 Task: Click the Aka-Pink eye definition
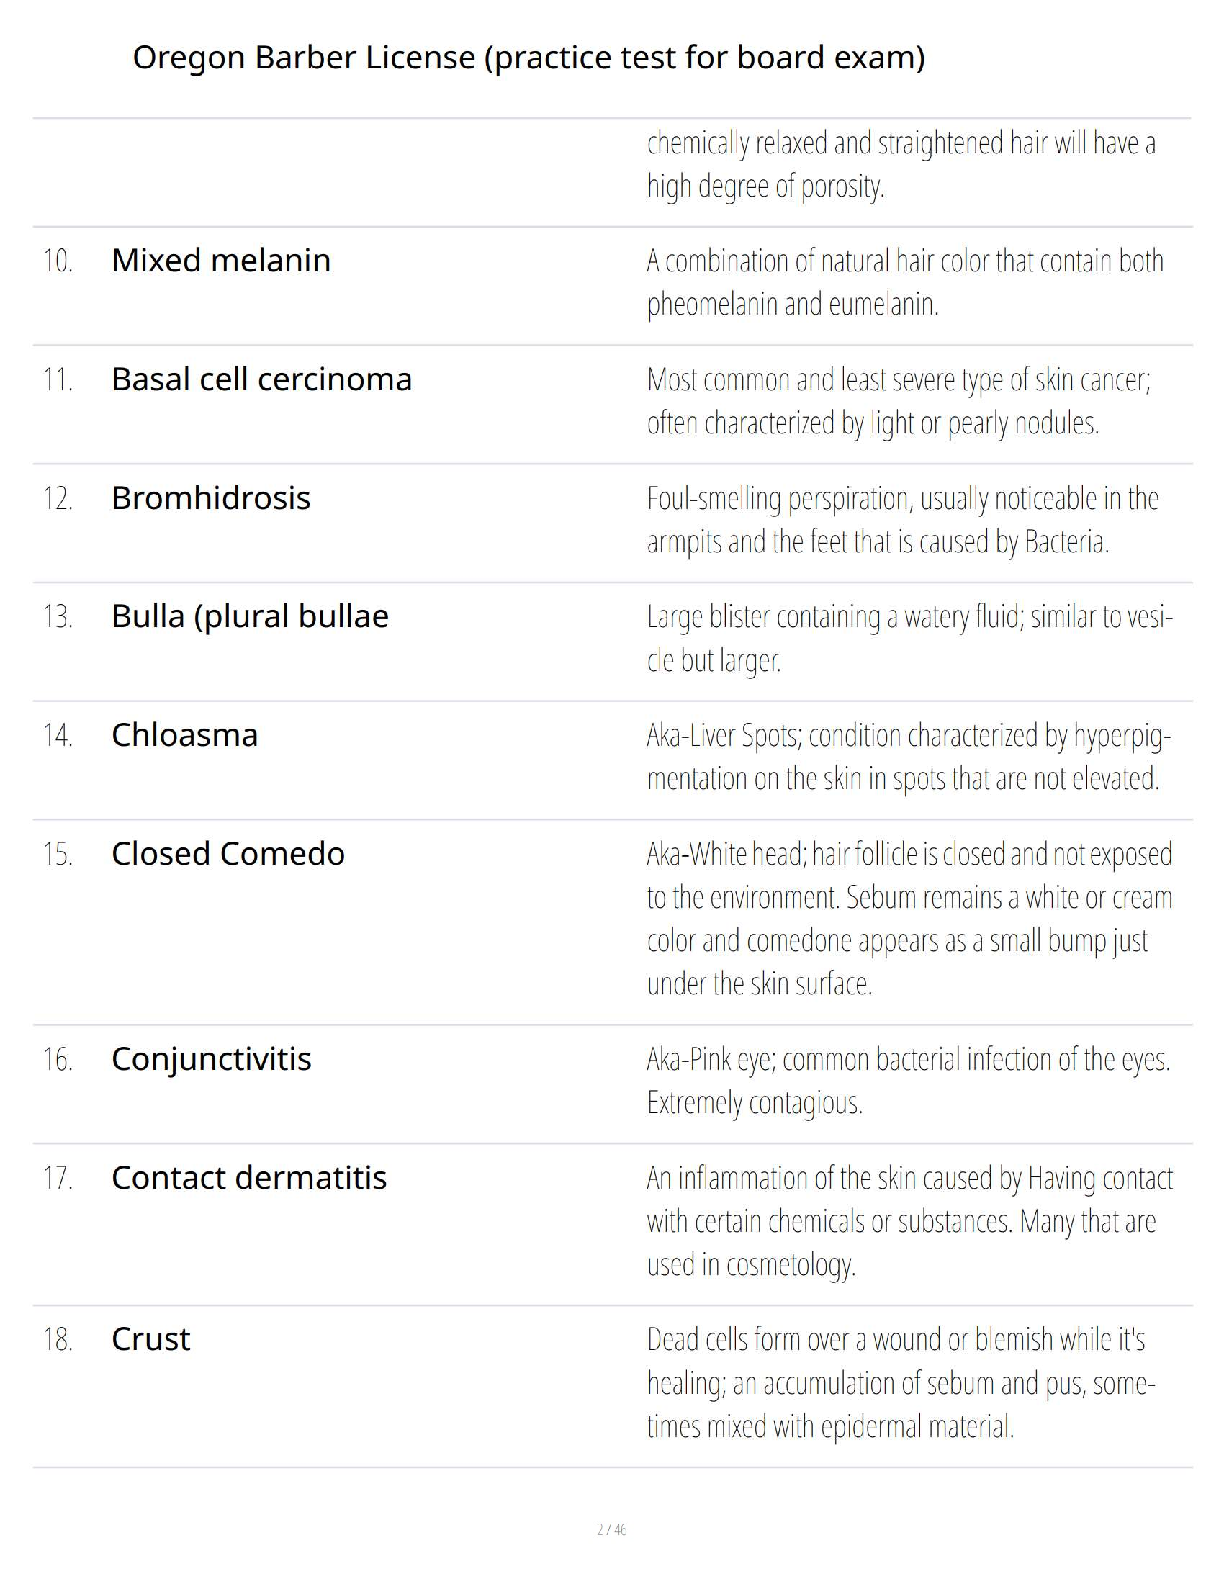pos(907,1081)
